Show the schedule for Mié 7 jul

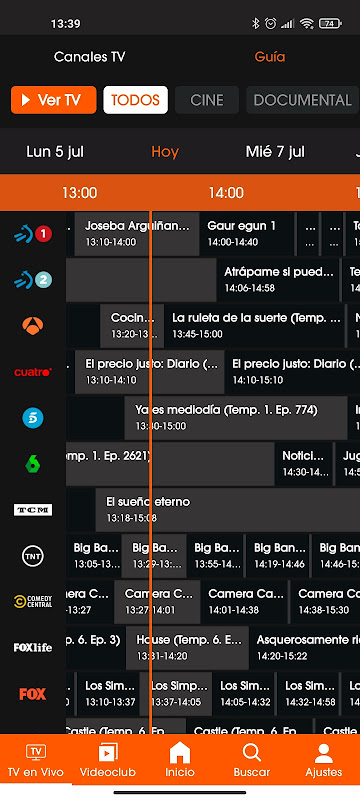click(275, 152)
